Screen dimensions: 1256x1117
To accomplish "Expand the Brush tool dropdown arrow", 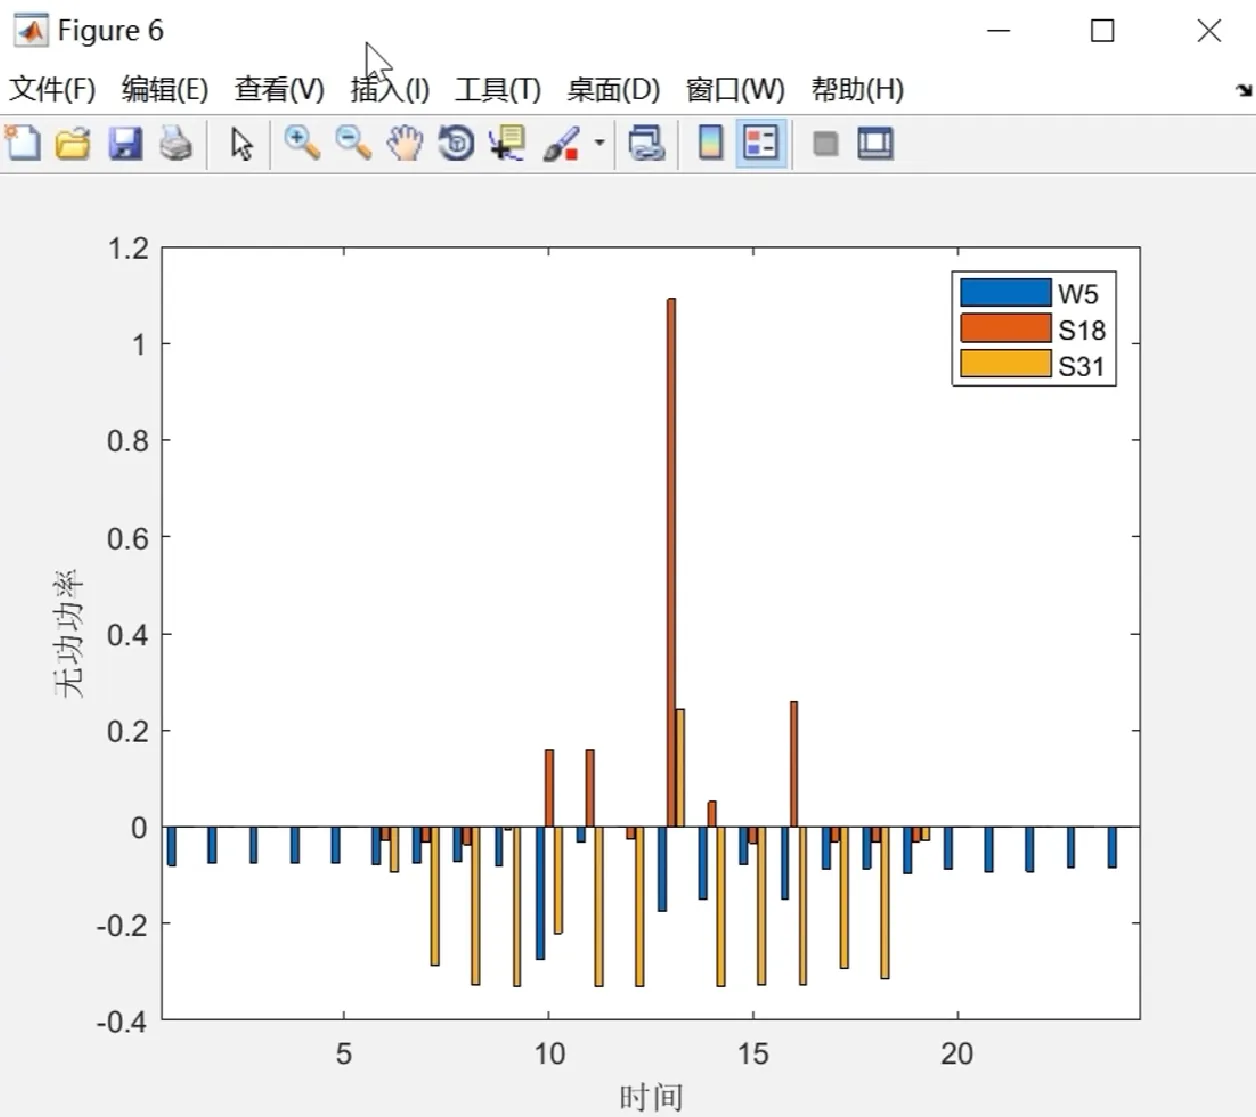I will [x=599, y=143].
